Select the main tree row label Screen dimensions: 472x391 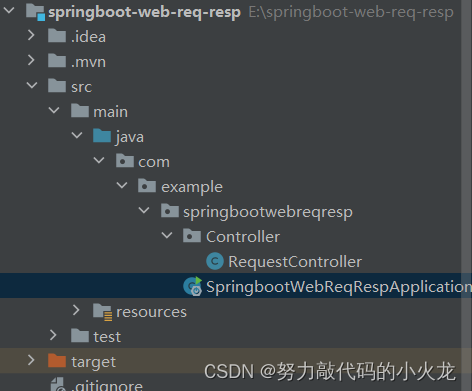tap(110, 112)
